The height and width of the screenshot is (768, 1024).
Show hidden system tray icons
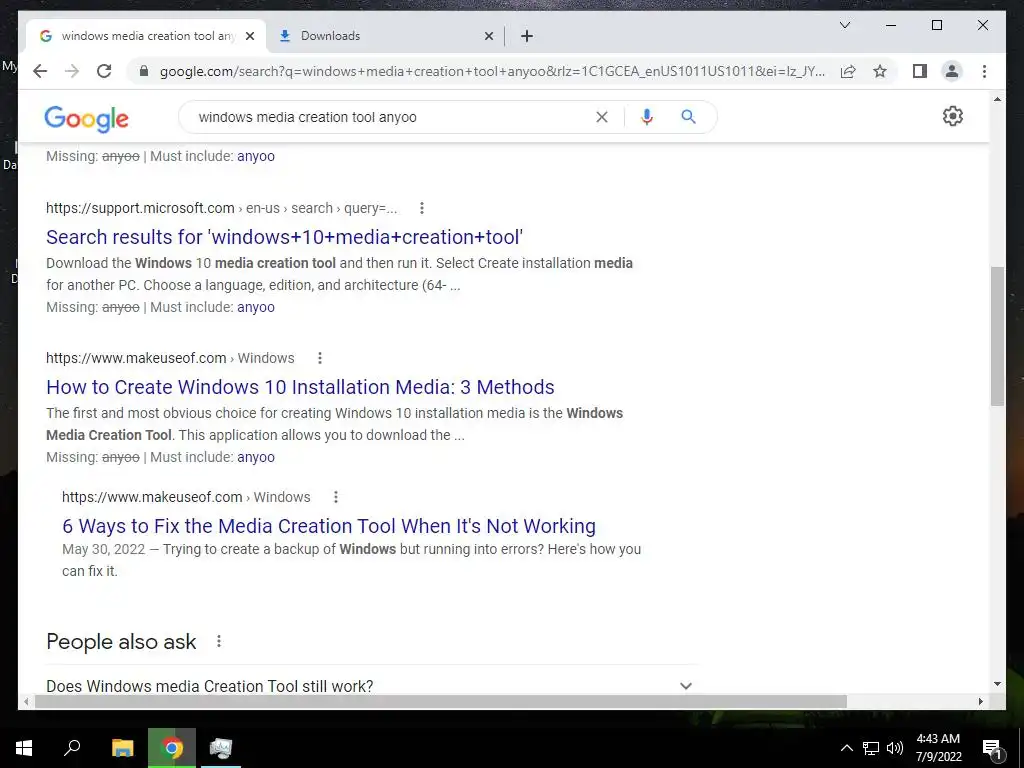(x=846, y=748)
